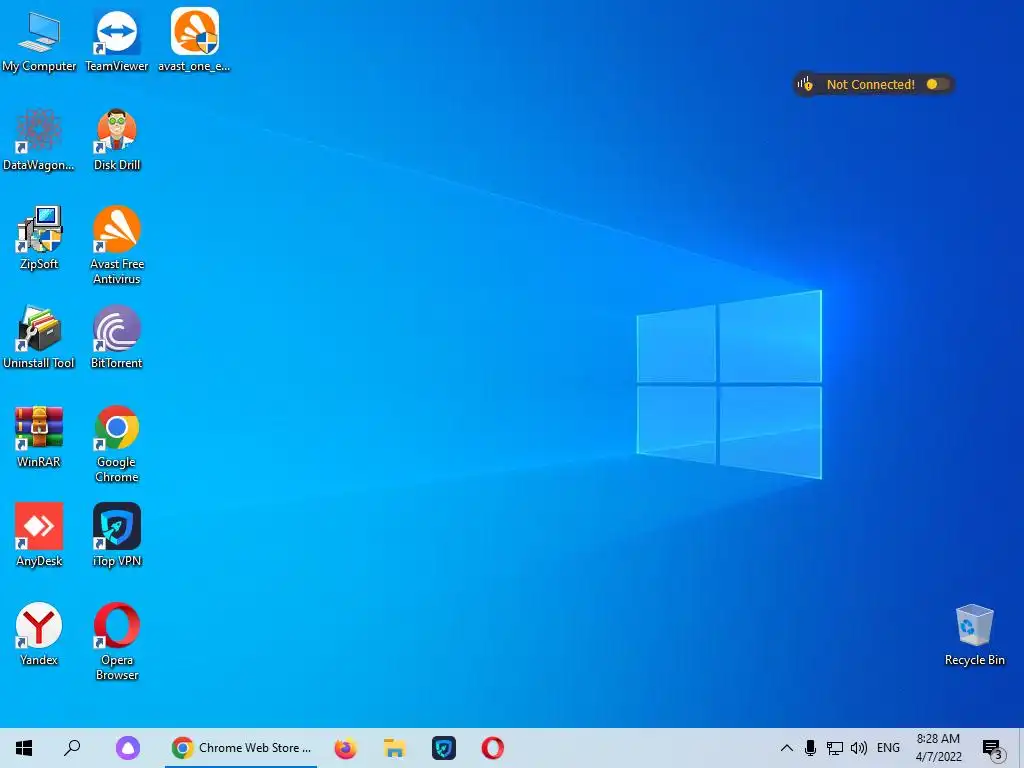Switch to Chrome Web Store taskbar window

click(x=241, y=748)
